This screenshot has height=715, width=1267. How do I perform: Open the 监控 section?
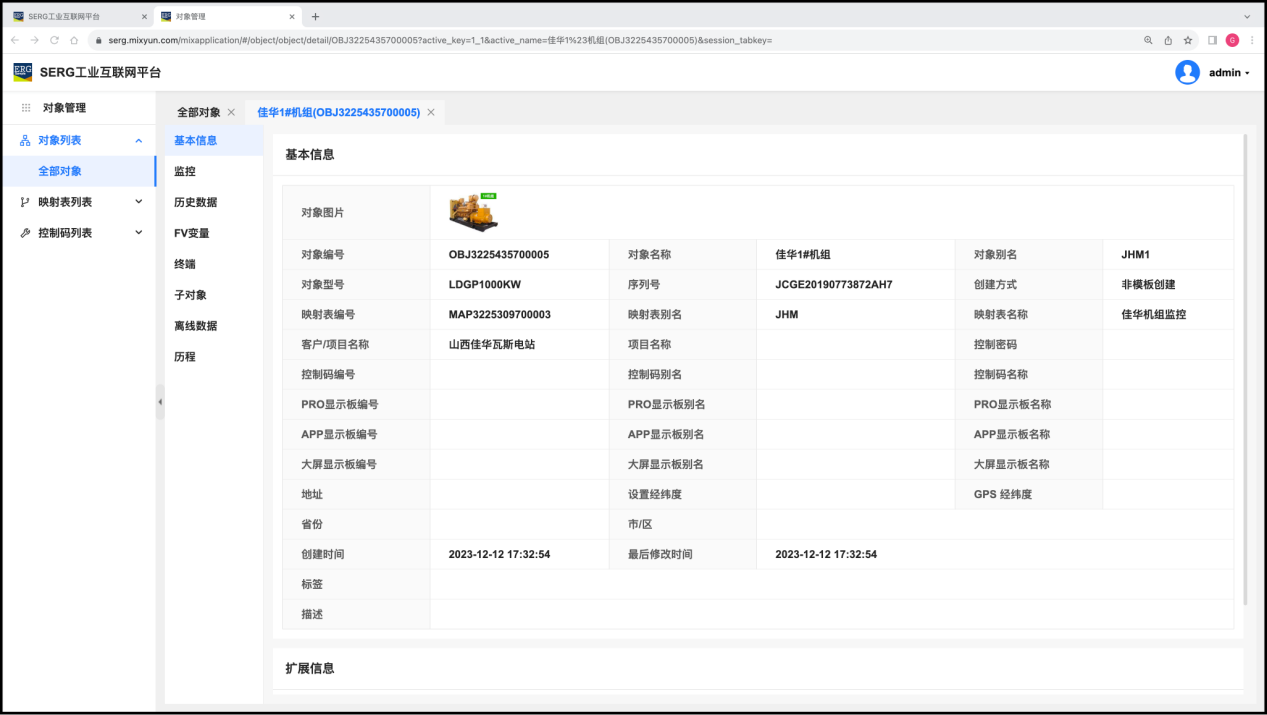(x=185, y=171)
